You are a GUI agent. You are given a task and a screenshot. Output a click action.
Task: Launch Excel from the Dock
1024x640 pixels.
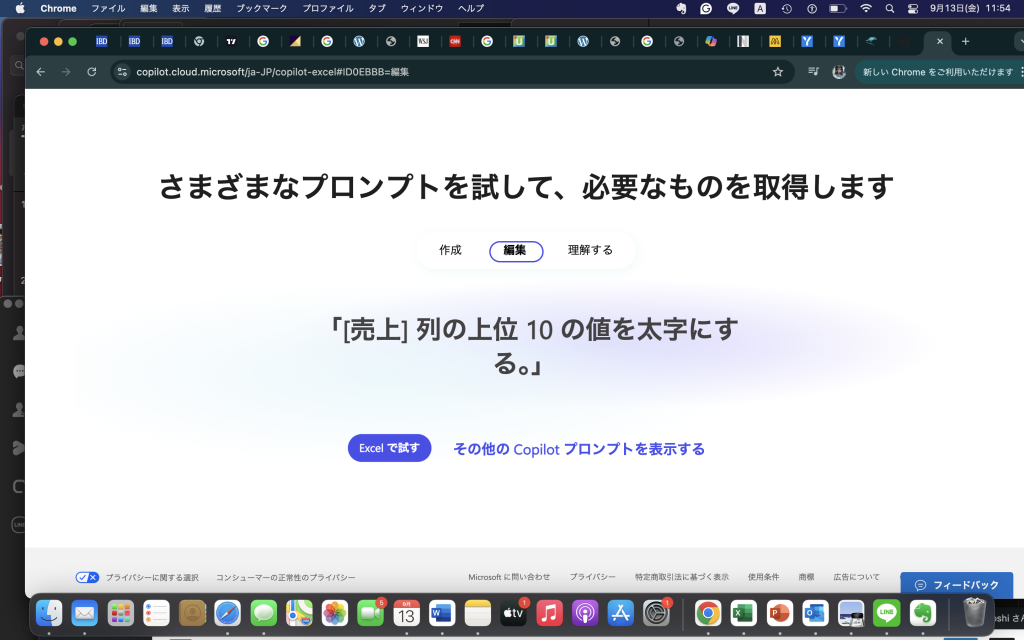pos(742,613)
